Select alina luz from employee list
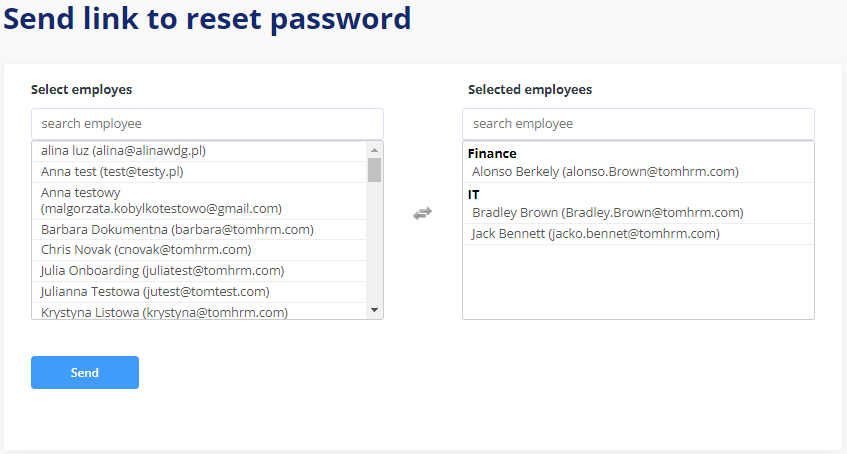The image size is (847, 454). 199,151
